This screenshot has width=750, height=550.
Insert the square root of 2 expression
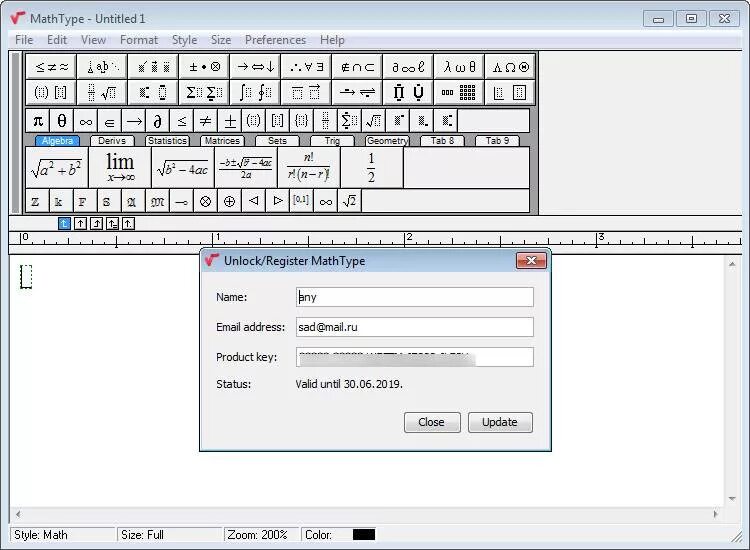pyautogui.click(x=350, y=201)
